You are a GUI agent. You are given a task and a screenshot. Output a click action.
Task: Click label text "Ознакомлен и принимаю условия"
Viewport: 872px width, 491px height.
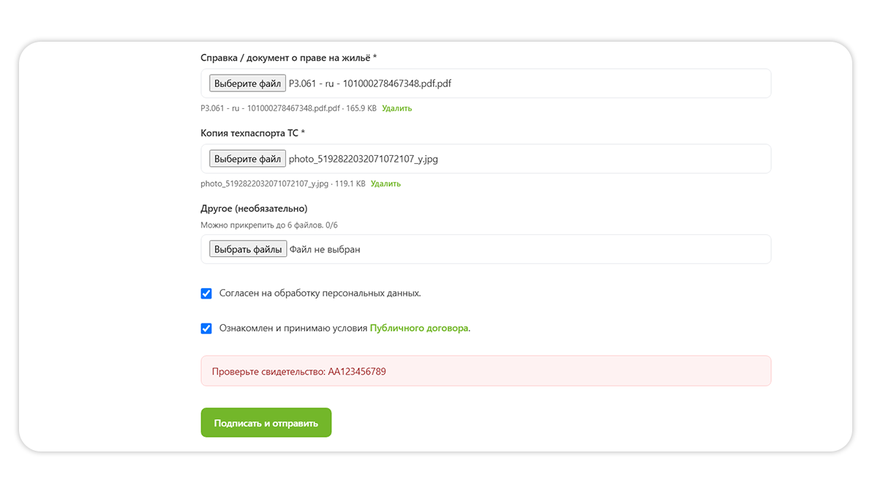(293, 328)
